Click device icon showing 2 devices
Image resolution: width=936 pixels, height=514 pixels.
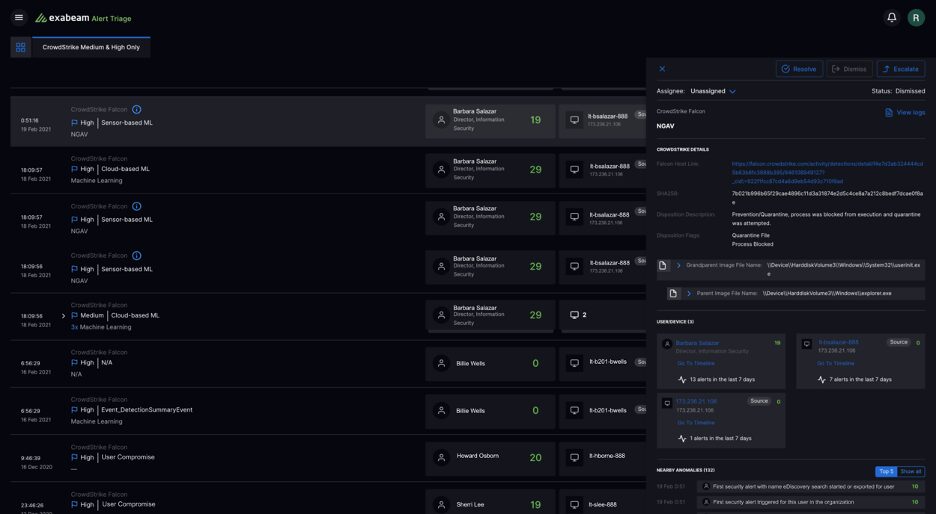[x=574, y=315]
